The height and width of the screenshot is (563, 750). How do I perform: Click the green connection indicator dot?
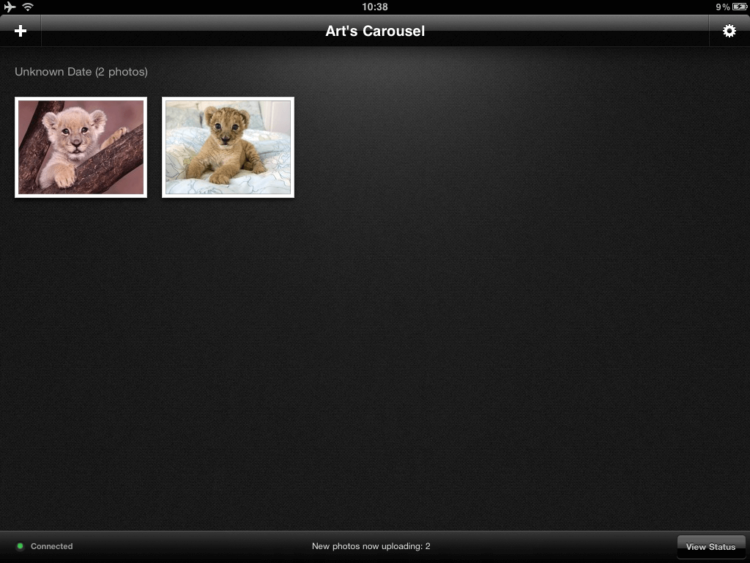[20, 546]
